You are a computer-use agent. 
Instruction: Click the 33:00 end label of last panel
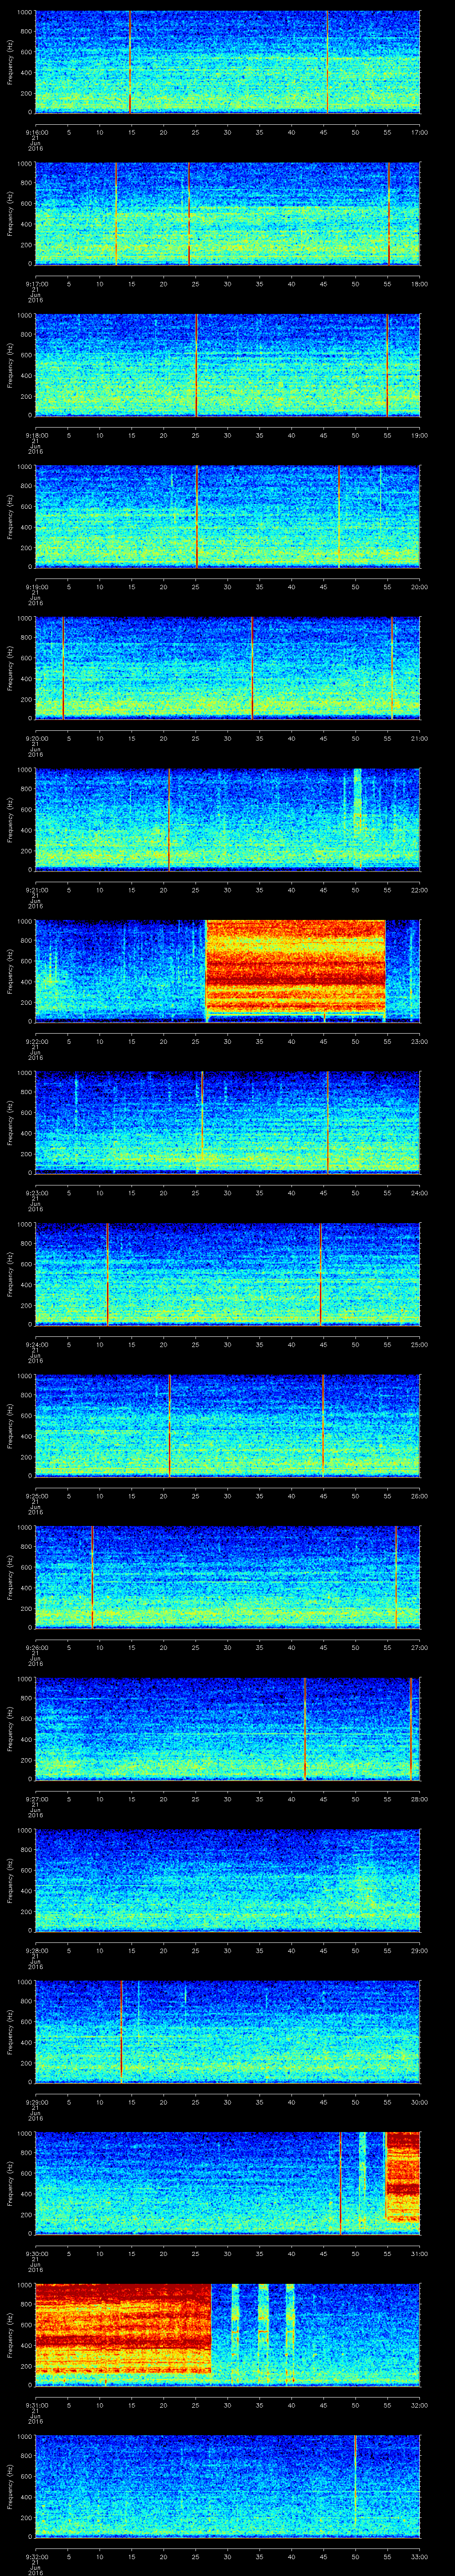click(x=419, y=2556)
